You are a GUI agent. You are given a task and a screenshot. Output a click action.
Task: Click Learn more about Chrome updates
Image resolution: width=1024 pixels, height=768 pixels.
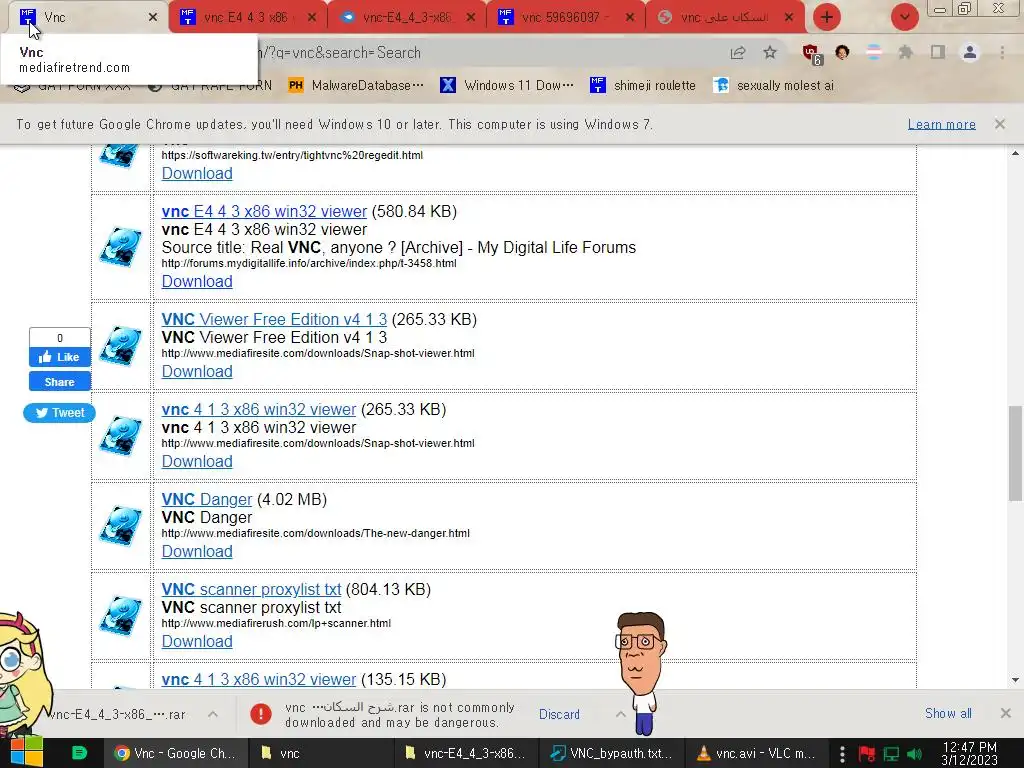941,124
